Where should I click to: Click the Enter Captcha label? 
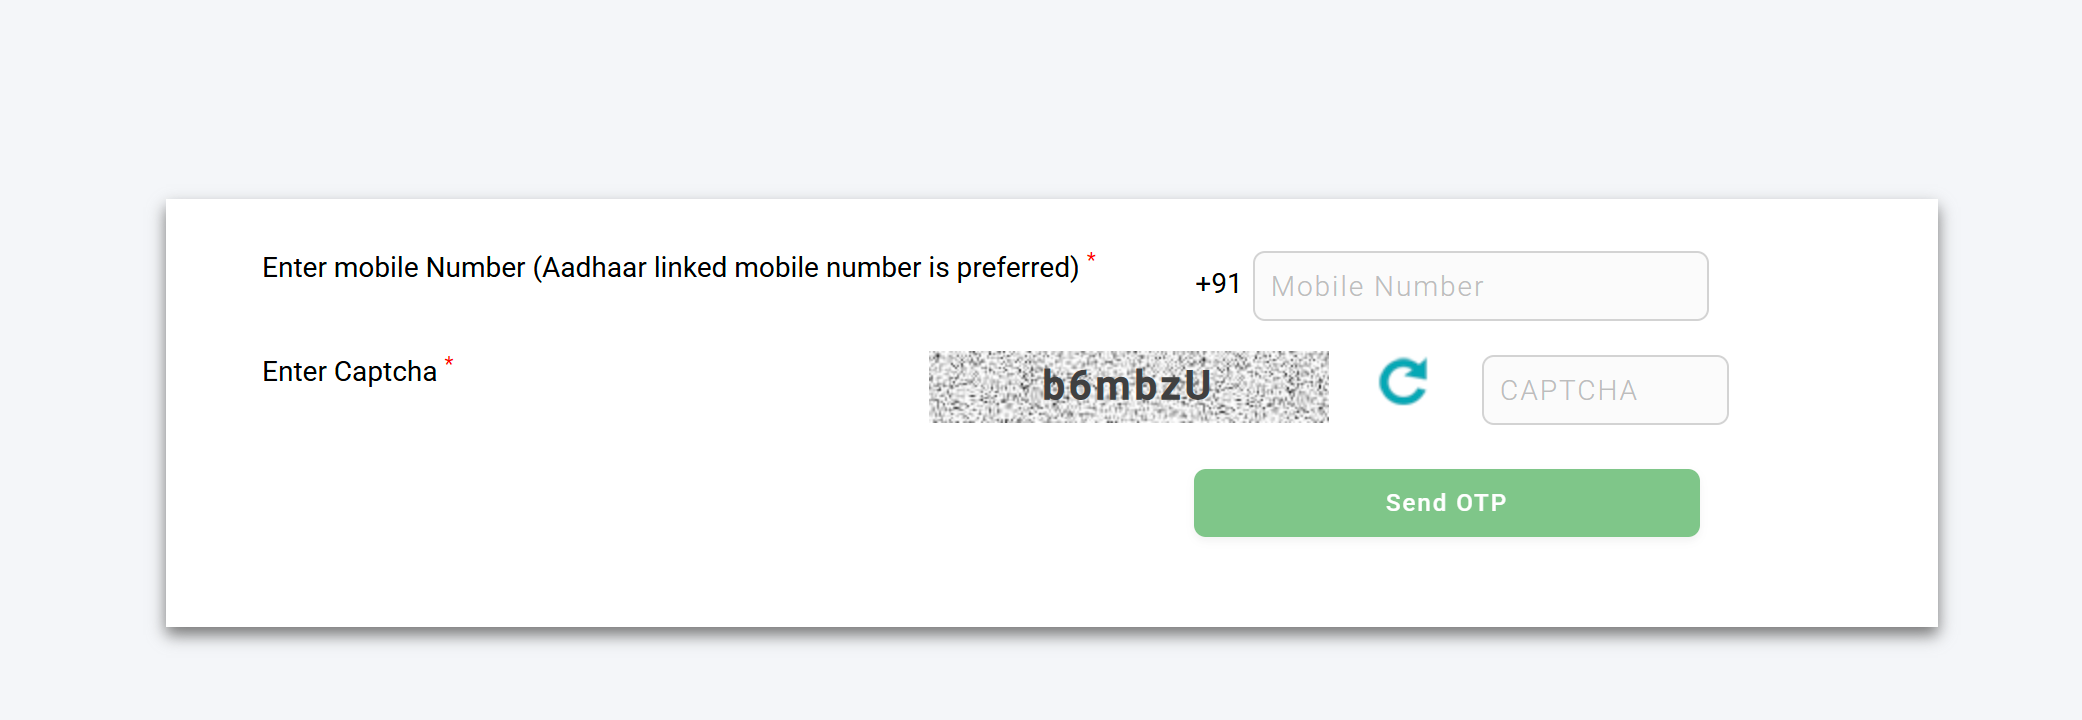click(350, 371)
